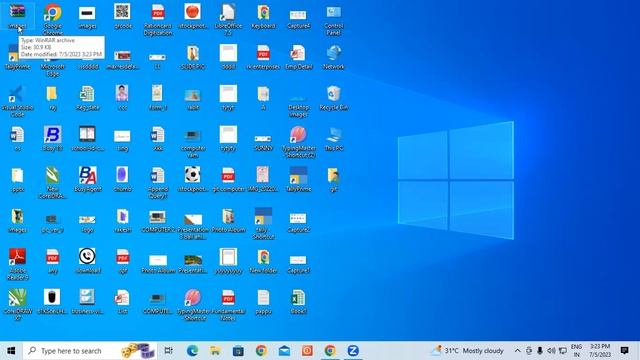Launch the BusyAgent shortcut
The height and width of the screenshot is (360, 640).
coord(87,180)
